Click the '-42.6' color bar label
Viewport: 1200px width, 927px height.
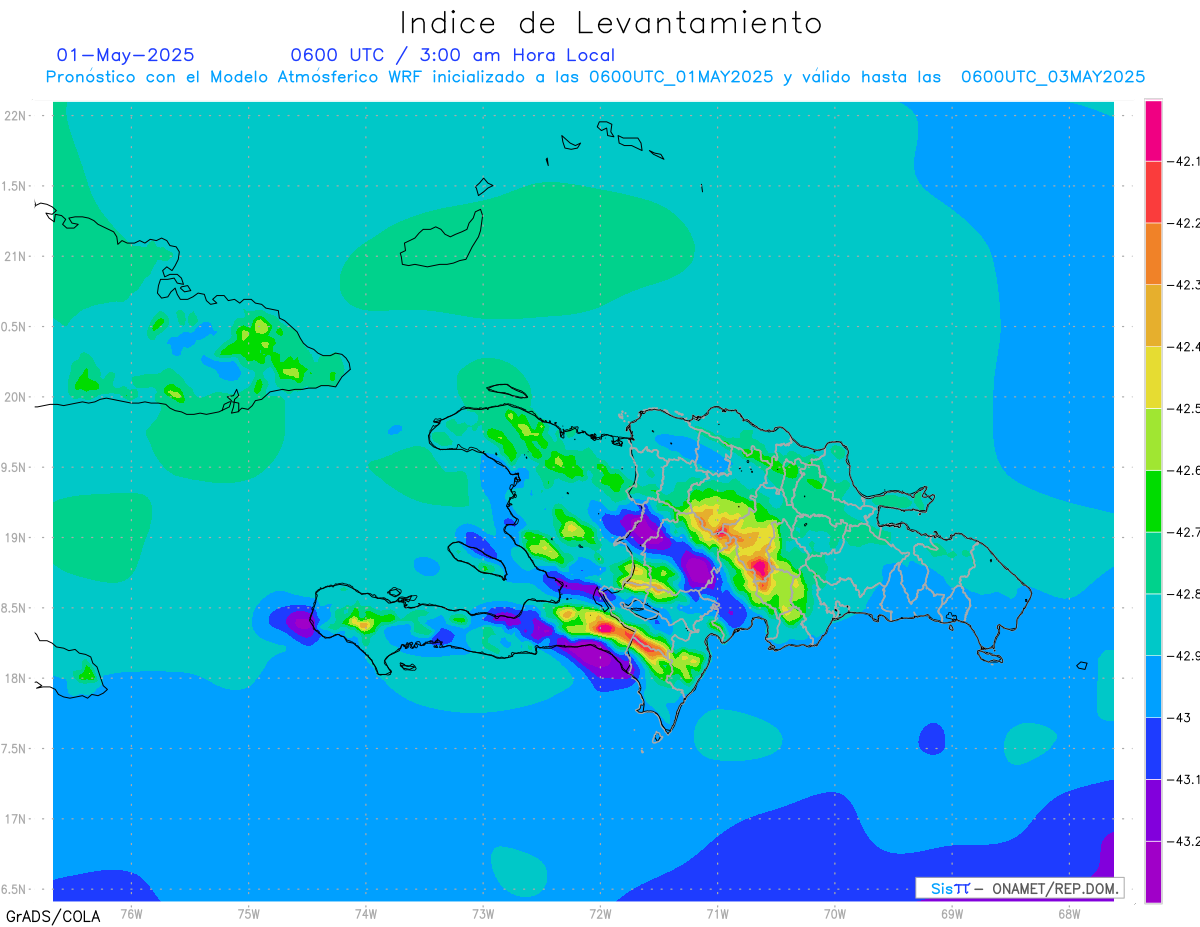point(1185,470)
